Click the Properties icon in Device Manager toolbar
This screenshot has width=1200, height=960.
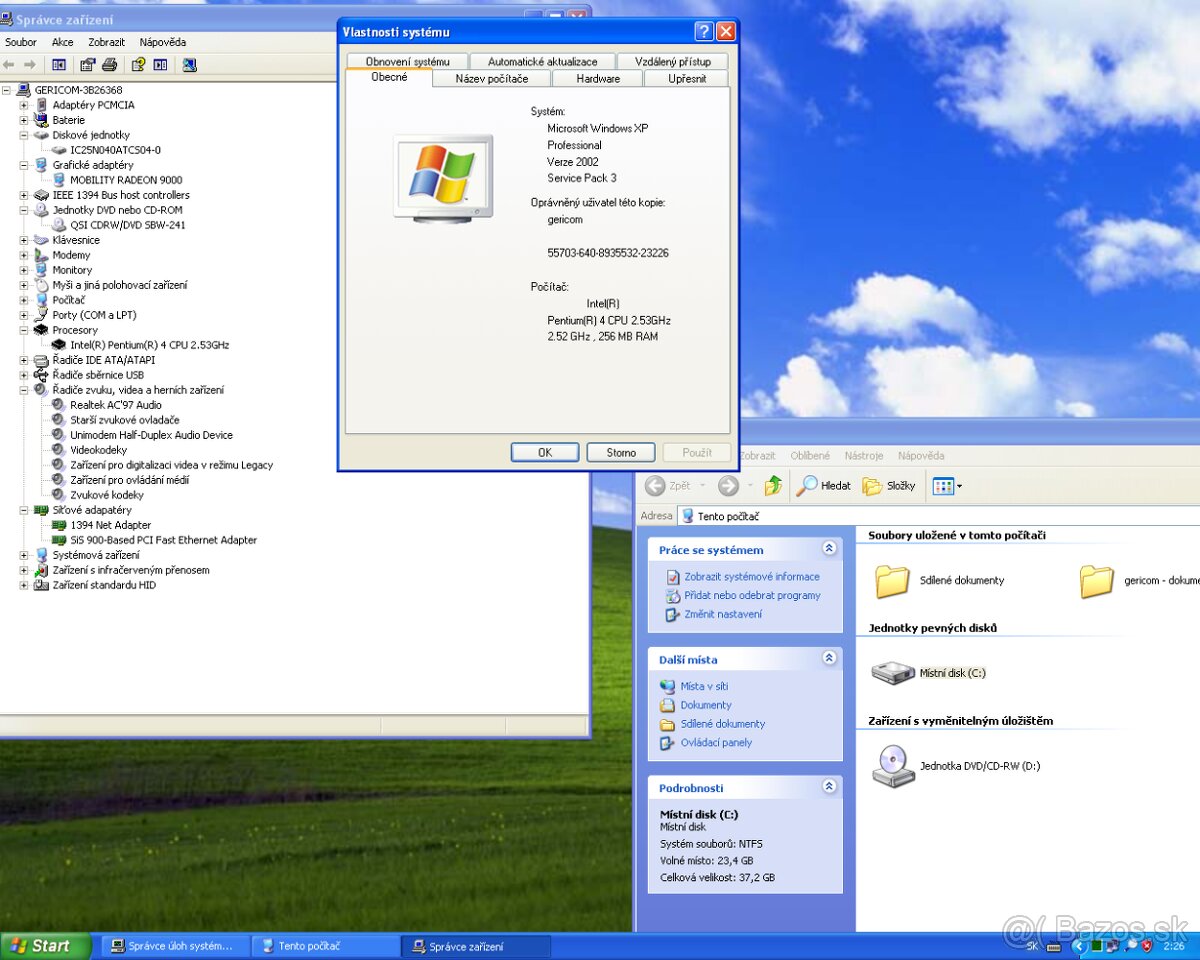pyautogui.click(x=88, y=65)
